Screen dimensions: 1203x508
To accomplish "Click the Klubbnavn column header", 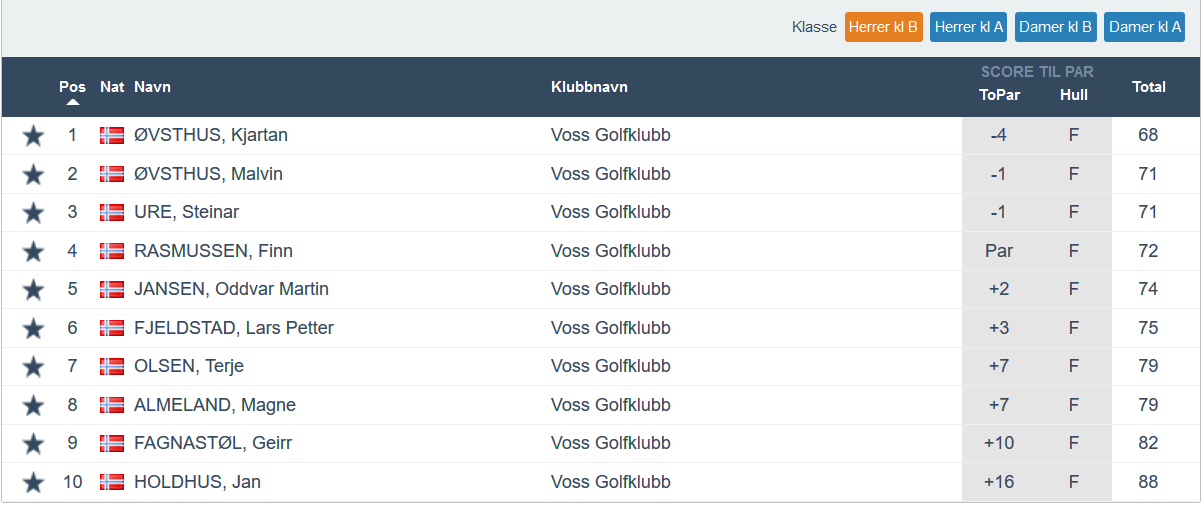I will pos(589,87).
